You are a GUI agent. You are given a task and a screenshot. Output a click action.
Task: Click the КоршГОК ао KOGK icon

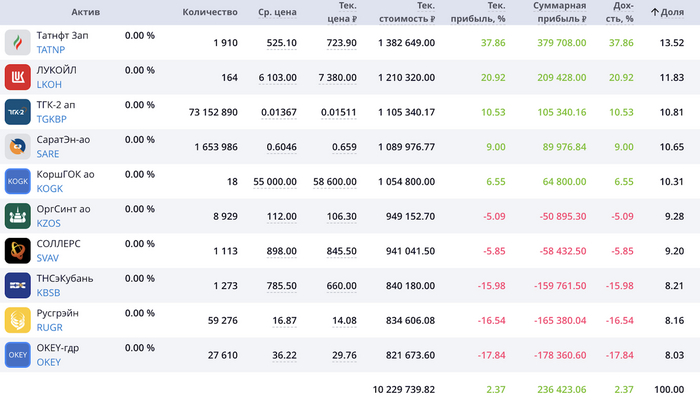click(x=19, y=181)
